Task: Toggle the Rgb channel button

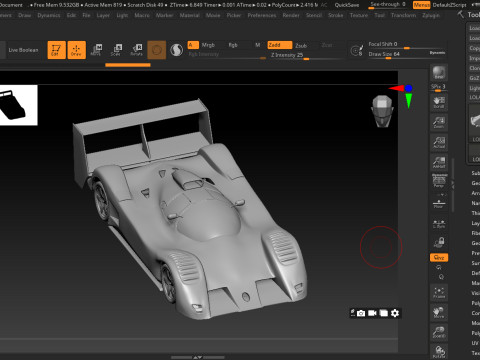Action: coord(233,45)
